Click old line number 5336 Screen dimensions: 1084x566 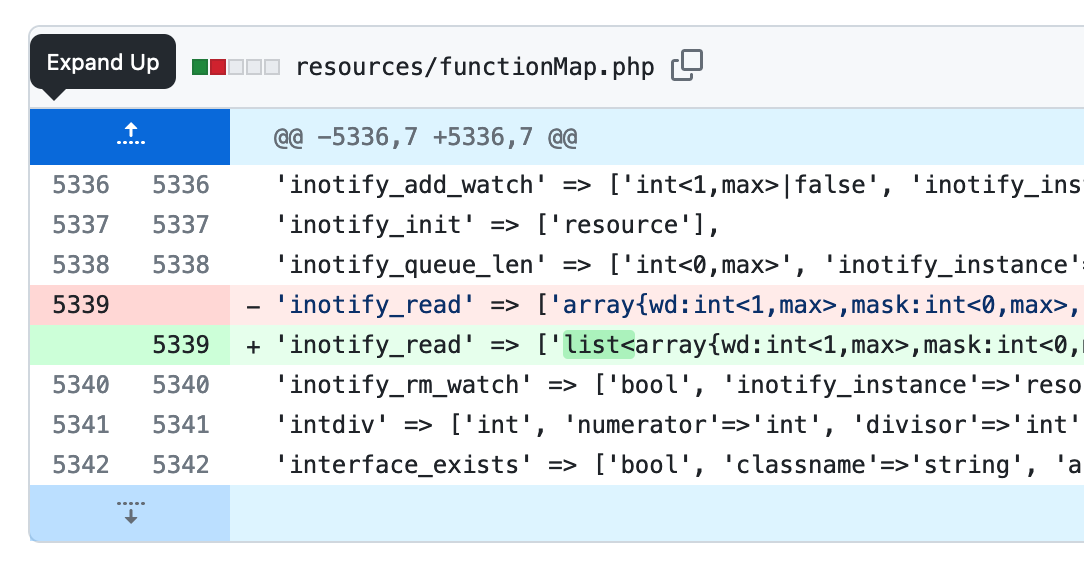coord(80,185)
